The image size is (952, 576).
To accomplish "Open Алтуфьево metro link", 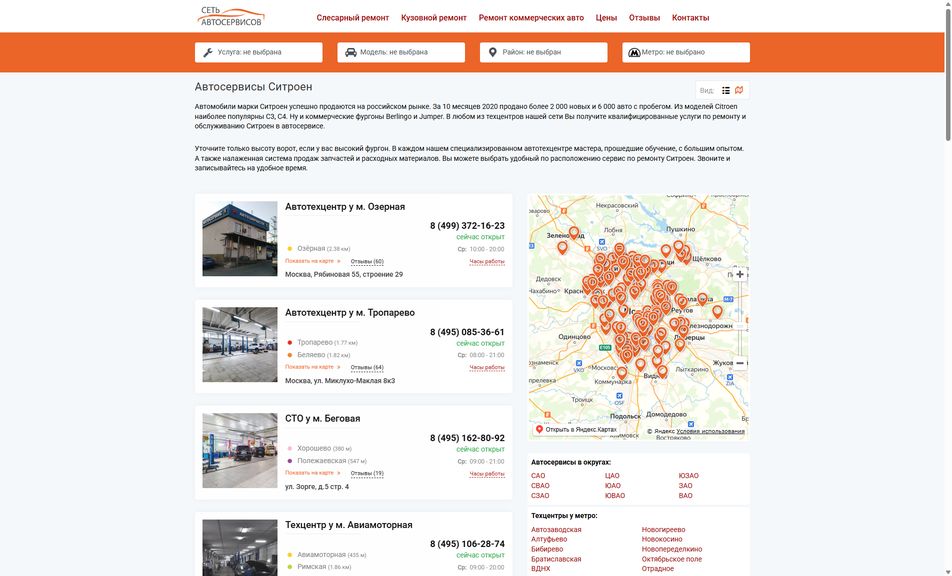I will [x=549, y=539].
